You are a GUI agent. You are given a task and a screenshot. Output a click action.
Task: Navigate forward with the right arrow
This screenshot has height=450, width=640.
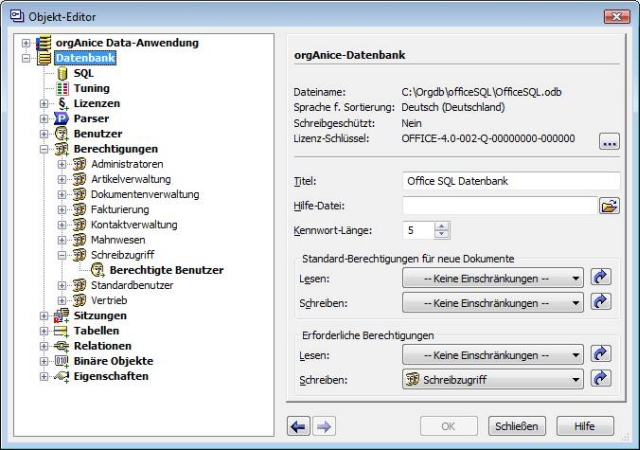click(x=324, y=427)
